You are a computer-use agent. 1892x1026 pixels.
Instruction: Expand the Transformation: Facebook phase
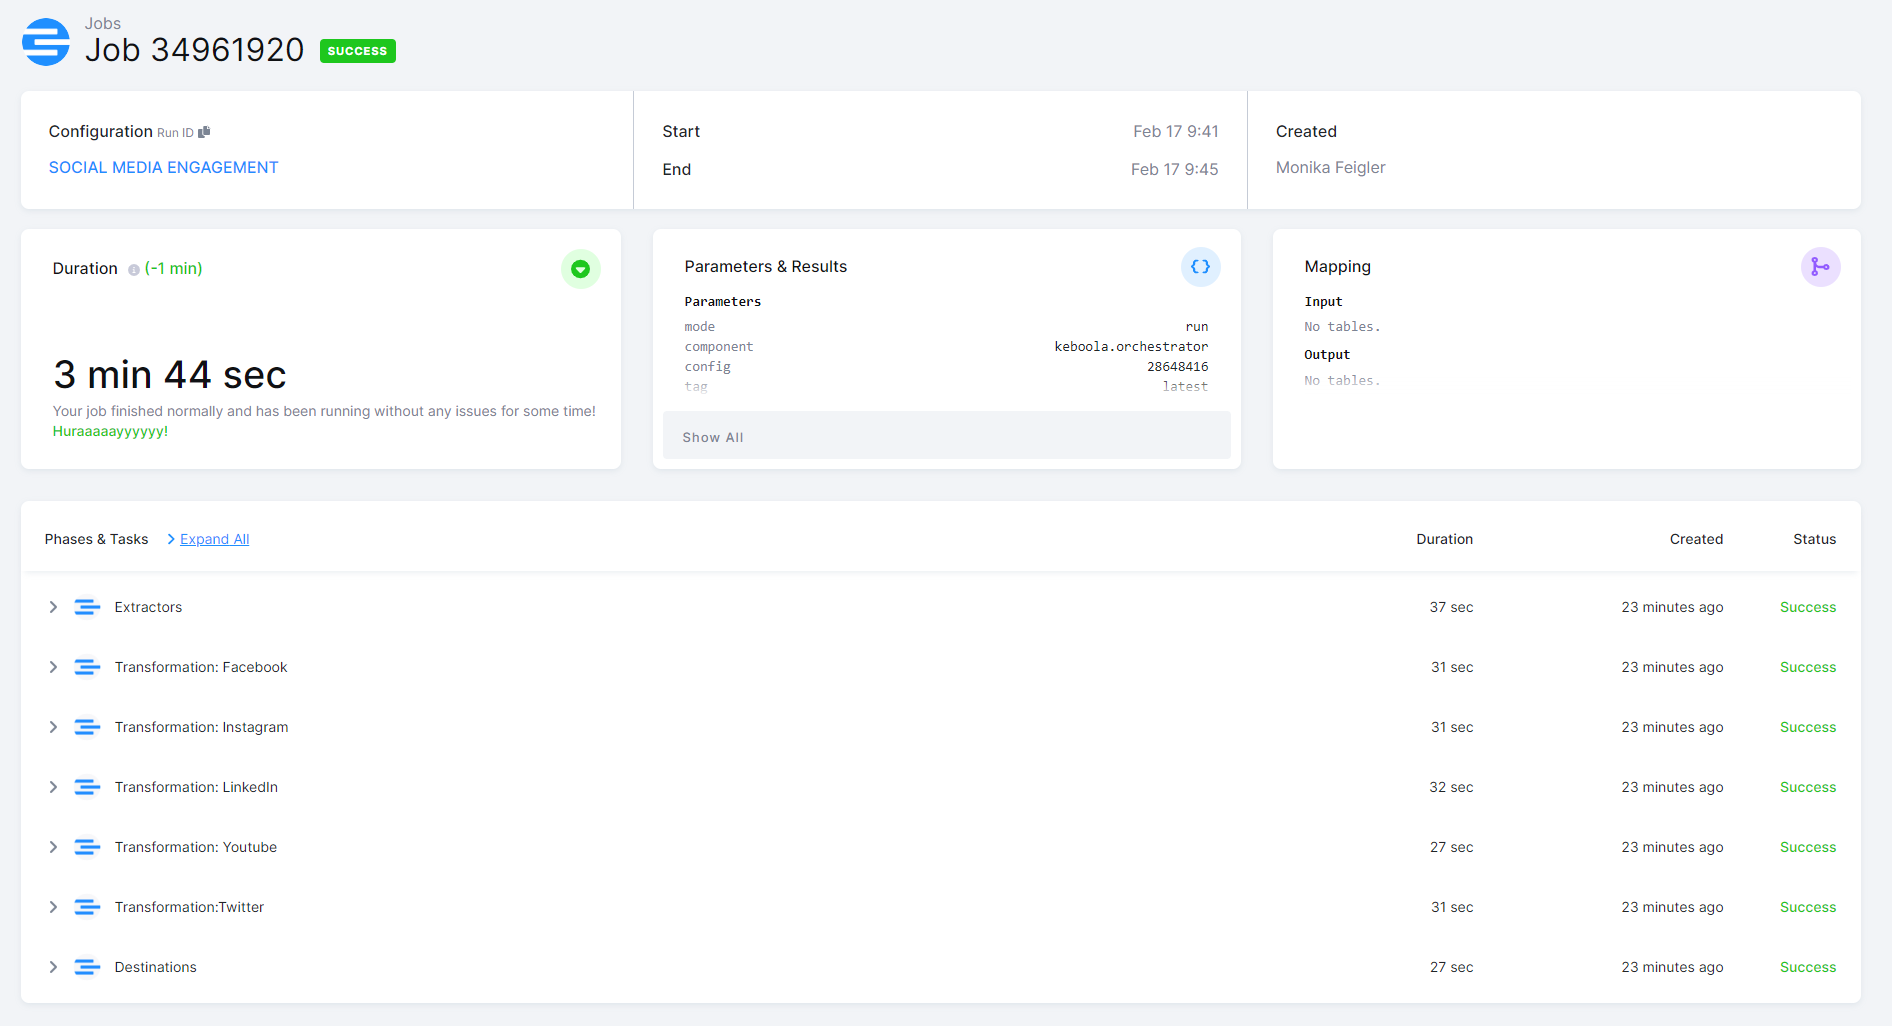[53, 667]
